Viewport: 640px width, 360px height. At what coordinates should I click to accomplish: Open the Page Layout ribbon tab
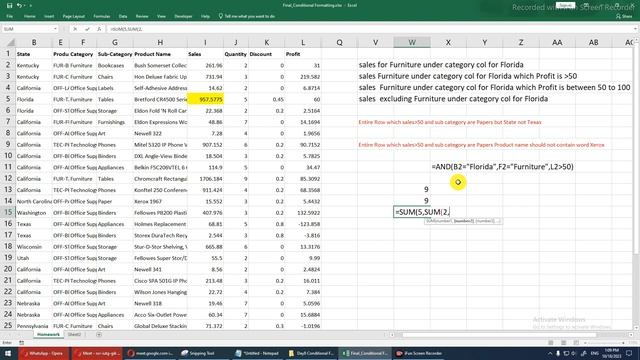tap(73, 16)
